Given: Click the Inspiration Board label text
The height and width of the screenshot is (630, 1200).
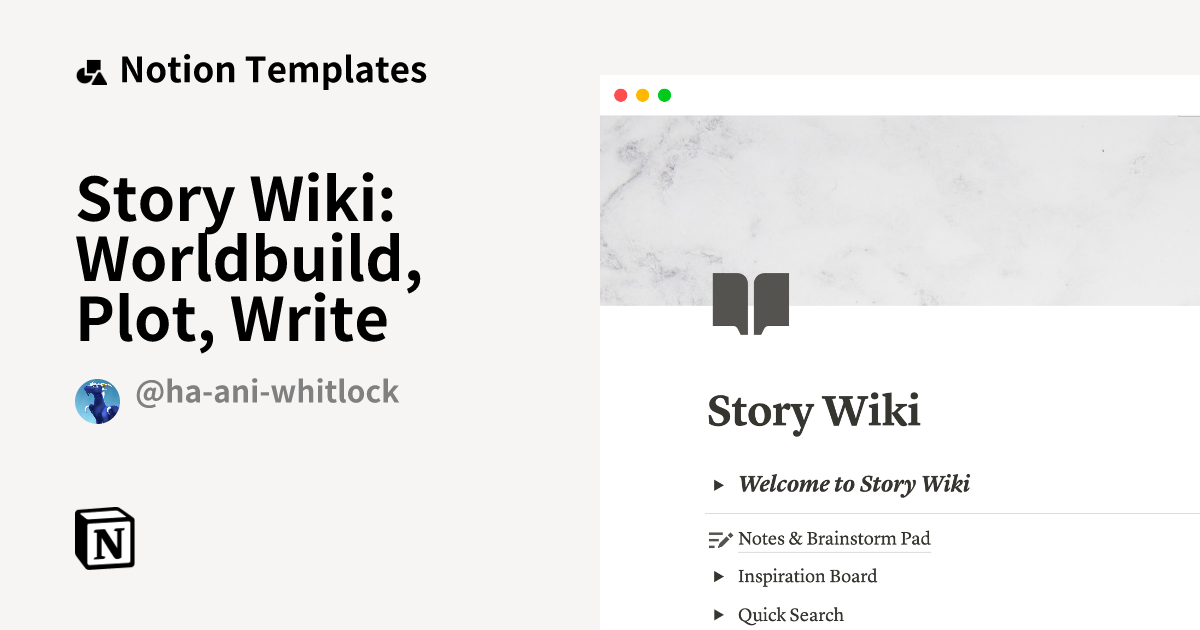Looking at the screenshot, I should [807, 577].
